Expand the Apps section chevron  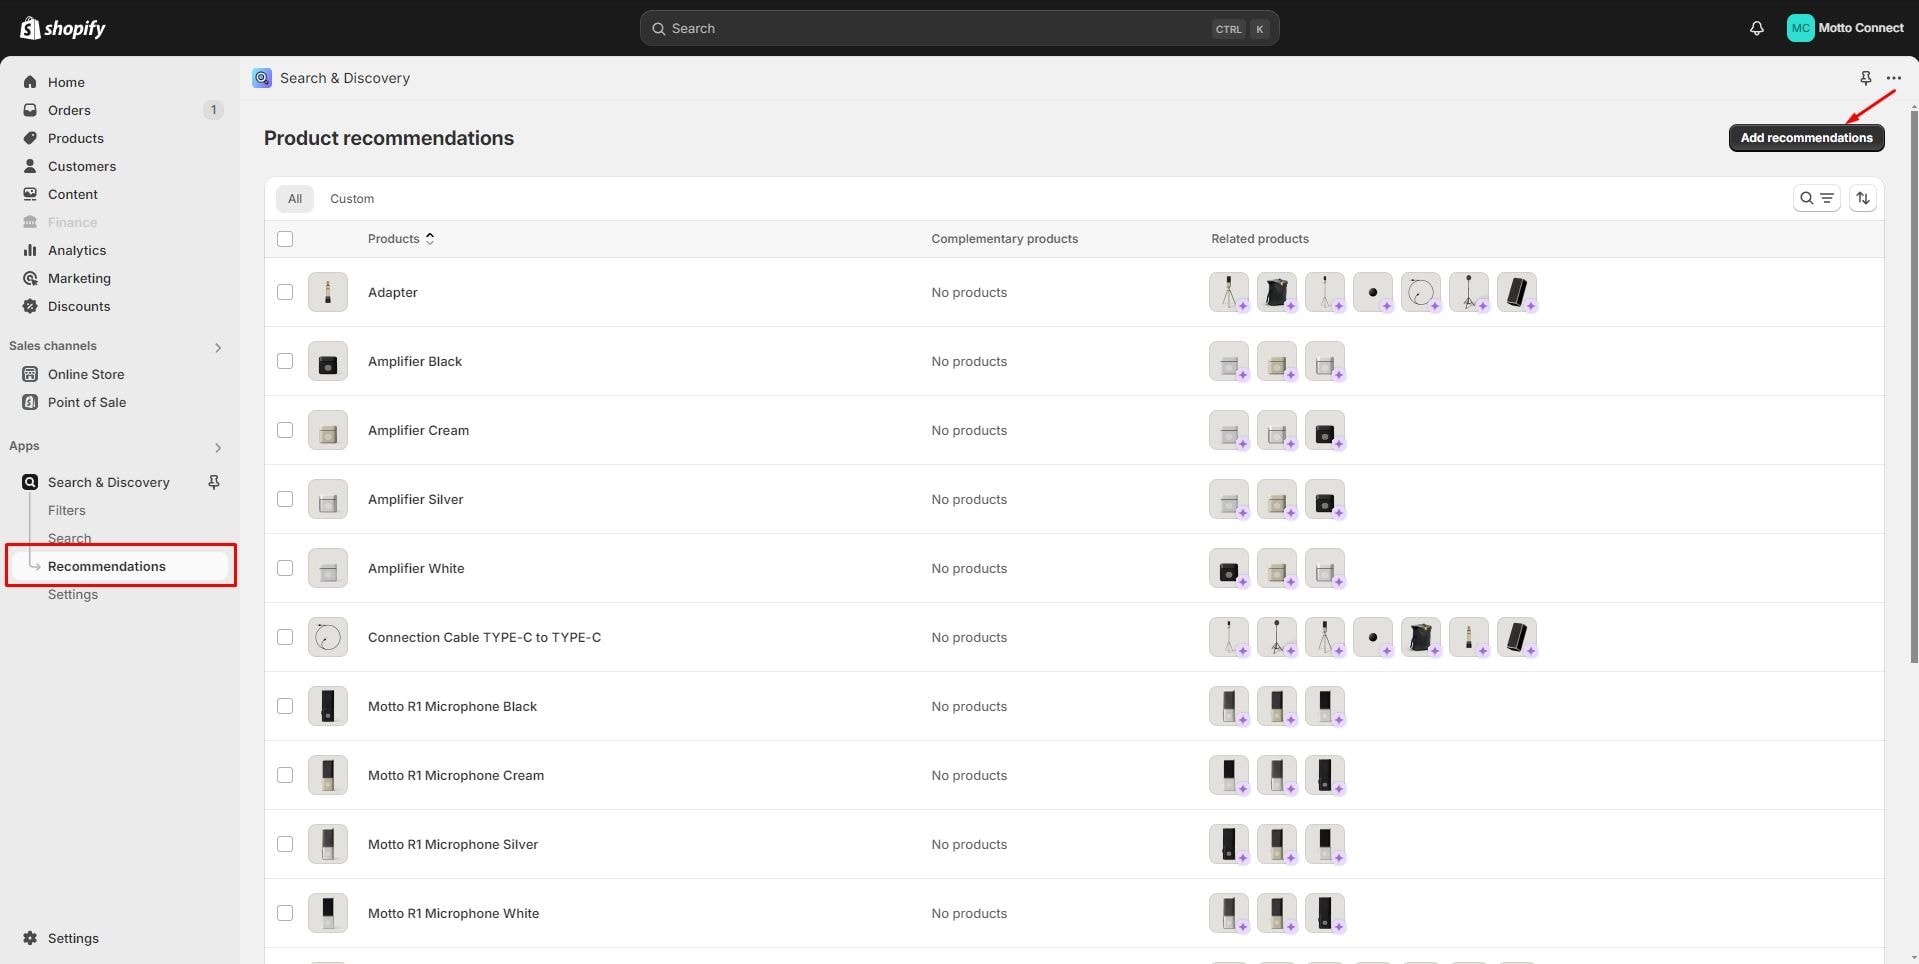click(217, 447)
